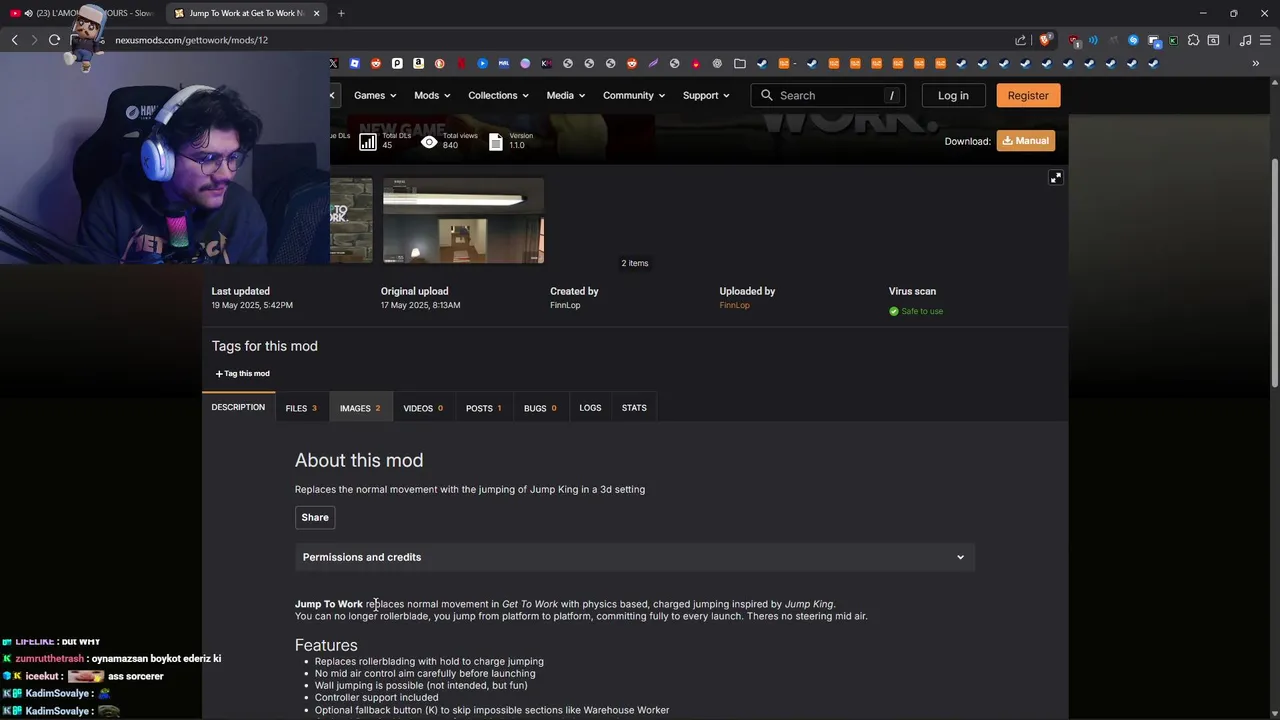1280x720 pixels.
Task: Select the POSTS tab
Action: pos(484,408)
